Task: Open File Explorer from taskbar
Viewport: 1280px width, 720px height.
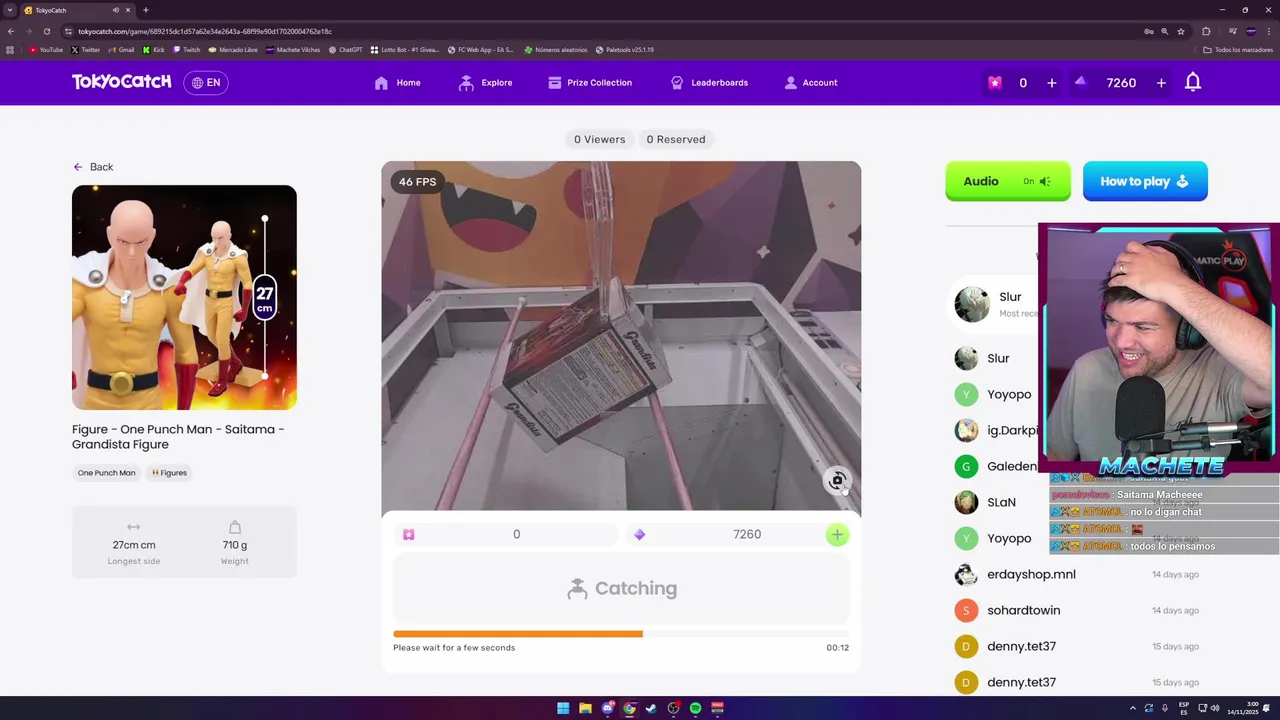Action: [585, 708]
